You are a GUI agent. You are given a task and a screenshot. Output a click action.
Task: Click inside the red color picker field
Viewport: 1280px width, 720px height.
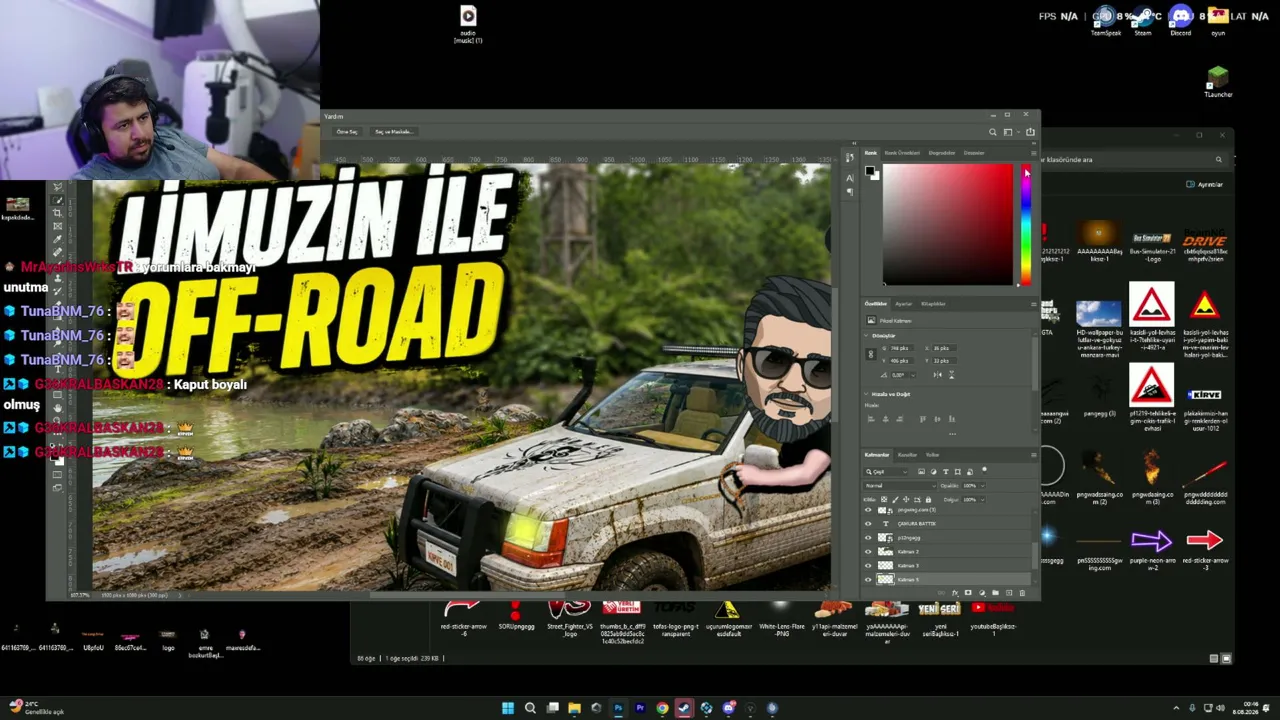coord(947,224)
